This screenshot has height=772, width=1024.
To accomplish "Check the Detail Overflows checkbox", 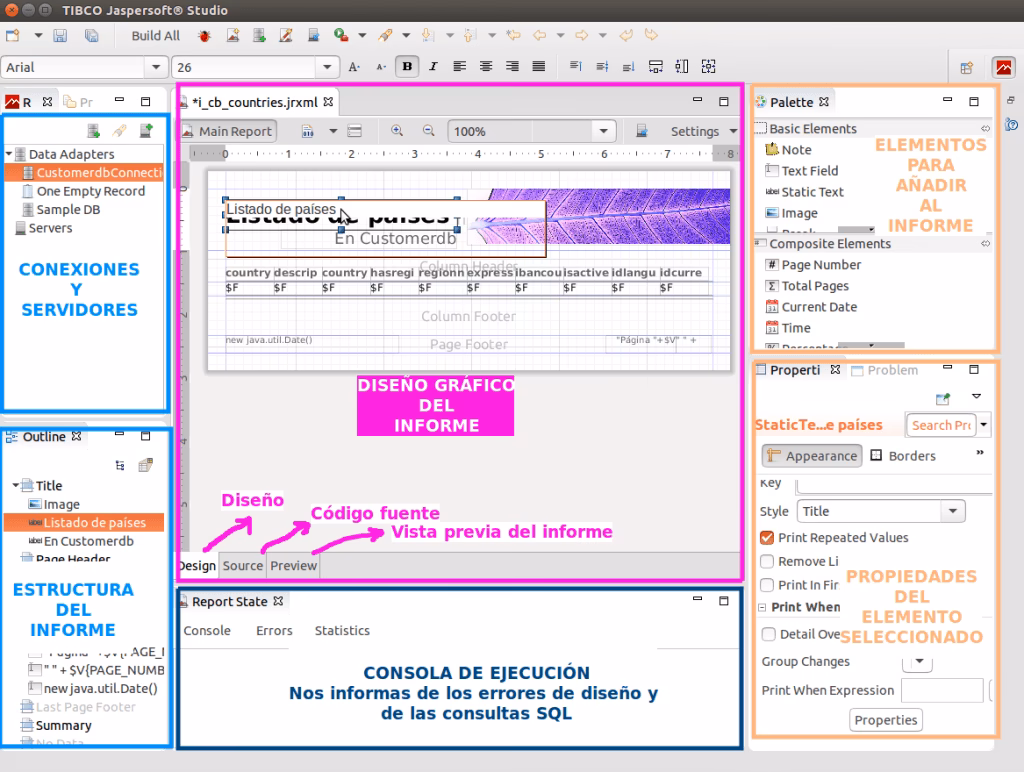I will pos(768,634).
